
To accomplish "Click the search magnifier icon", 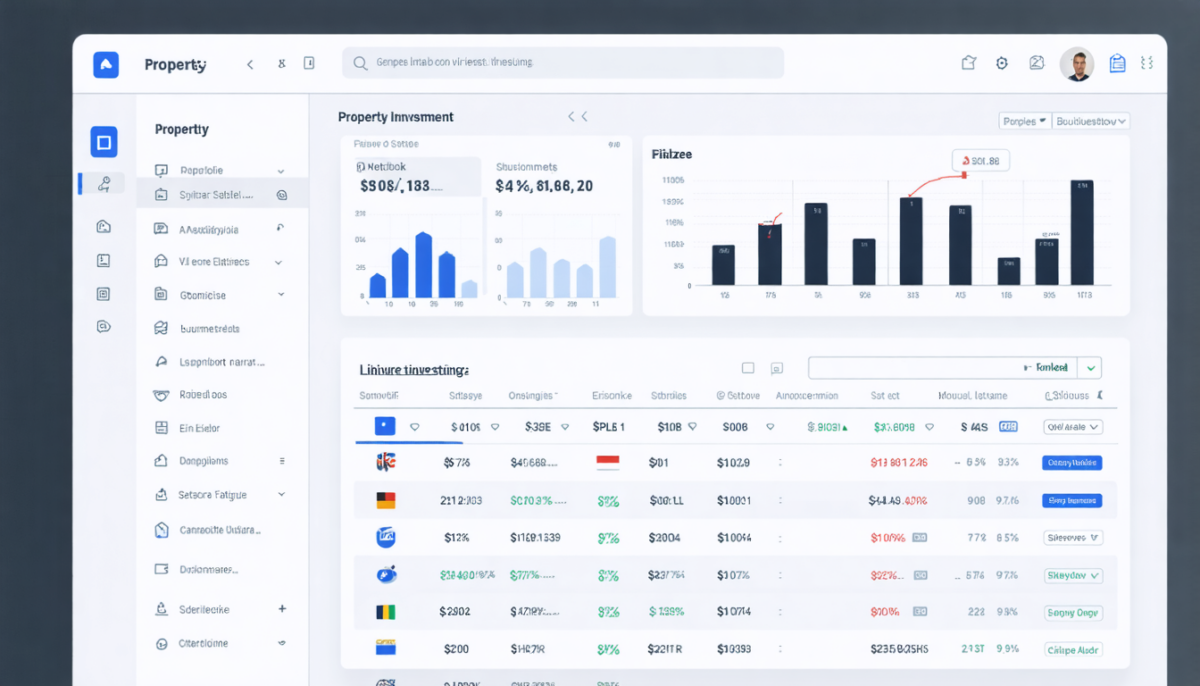I will 360,63.
